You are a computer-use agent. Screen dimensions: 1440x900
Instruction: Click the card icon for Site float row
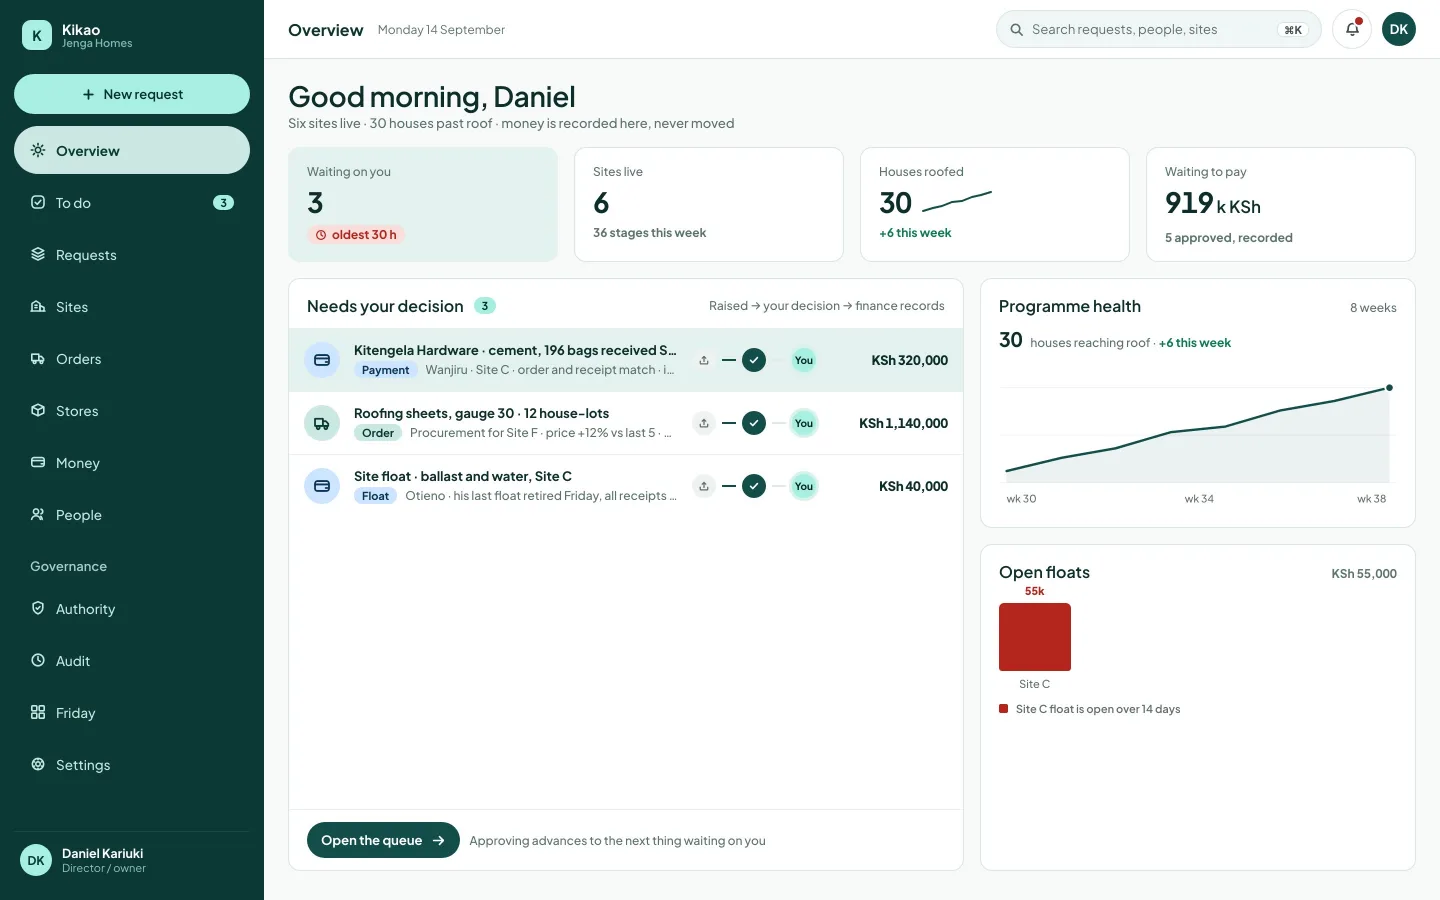pyautogui.click(x=322, y=486)
